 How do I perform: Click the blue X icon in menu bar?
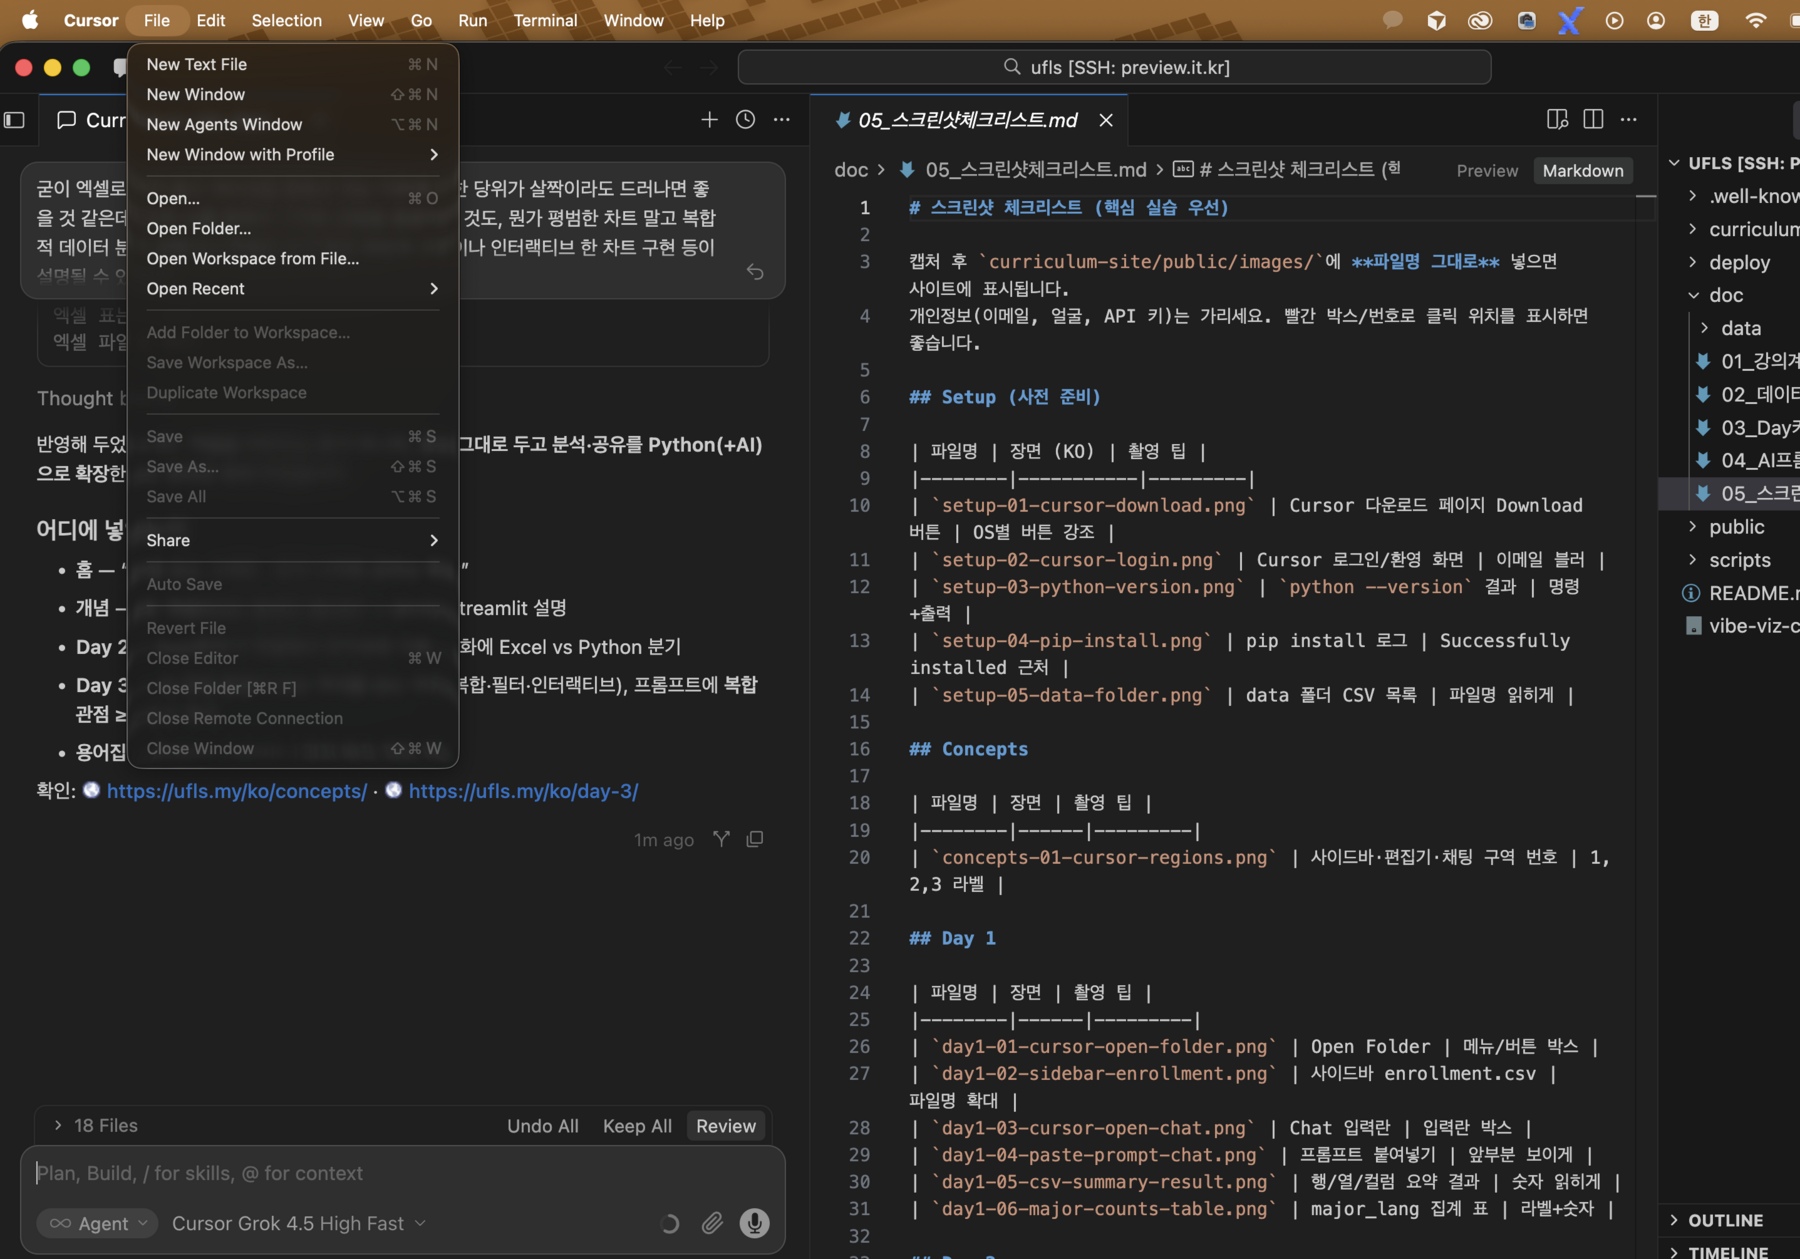pyautogui.click(x=1570, y=20)
